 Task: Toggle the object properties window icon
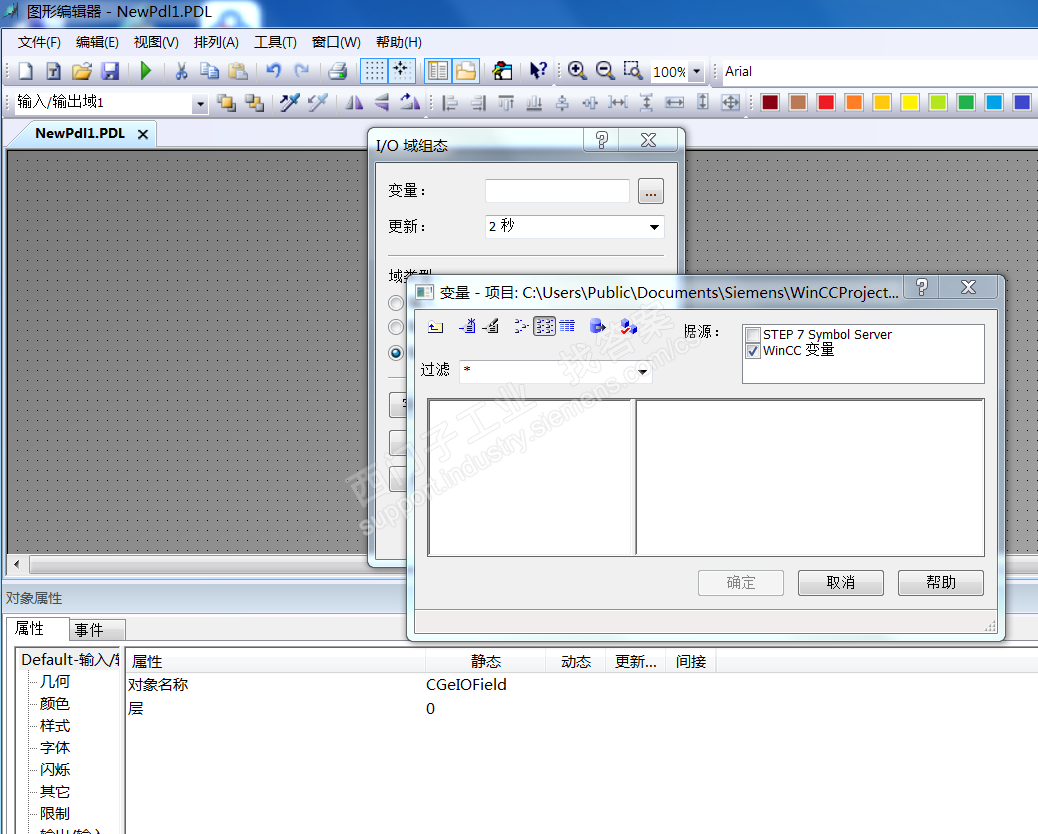tap(438, 71)
